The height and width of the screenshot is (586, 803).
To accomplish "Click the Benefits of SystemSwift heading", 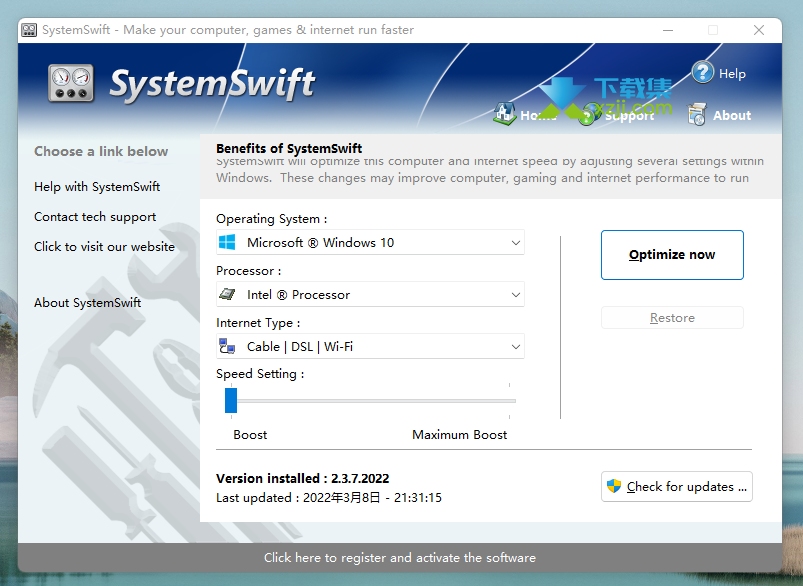I will pos(289,149).
